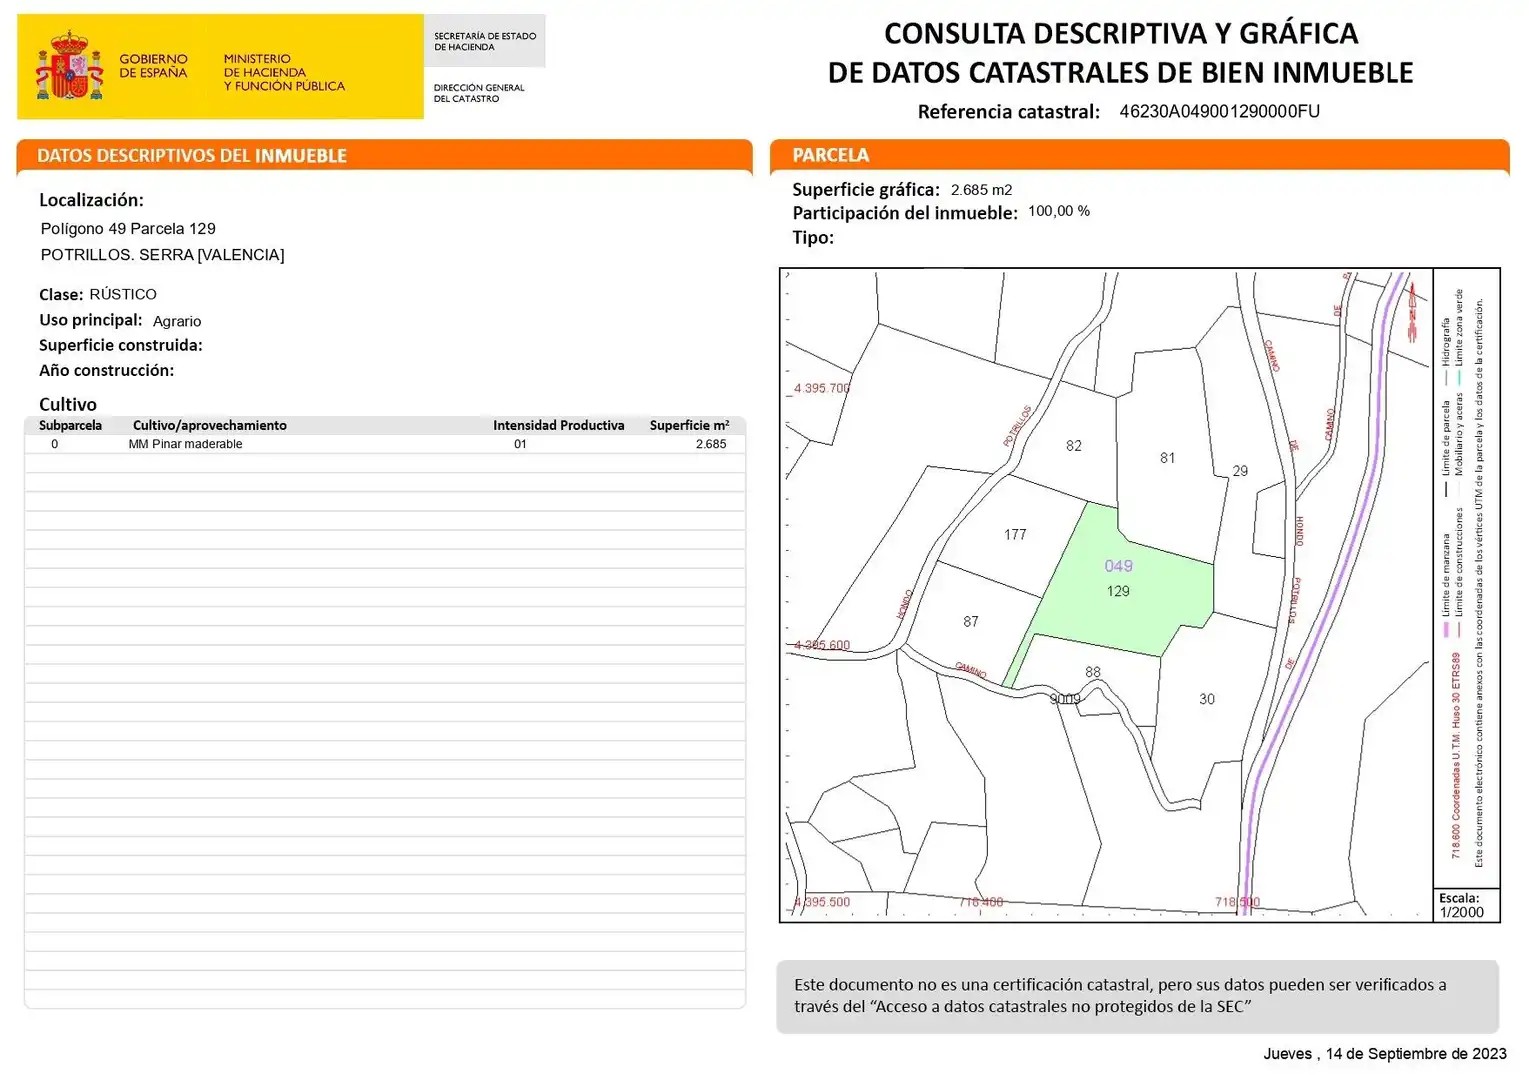This screenshot has height=1080, width=1529.
Task: Click 'Participación del inmueble:' label
Action: coord(905,213)
